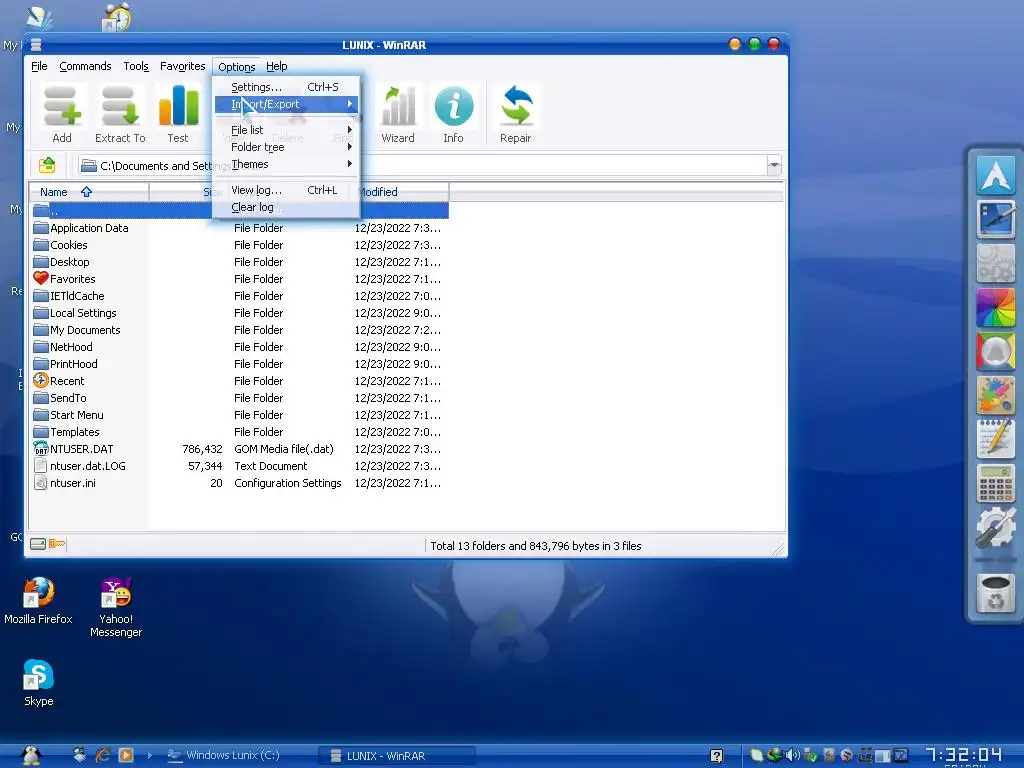Image resolution: width=1024 pixels, height=768 pixels.
Task: Open the Help menu
Action: [x=276, y=66]
